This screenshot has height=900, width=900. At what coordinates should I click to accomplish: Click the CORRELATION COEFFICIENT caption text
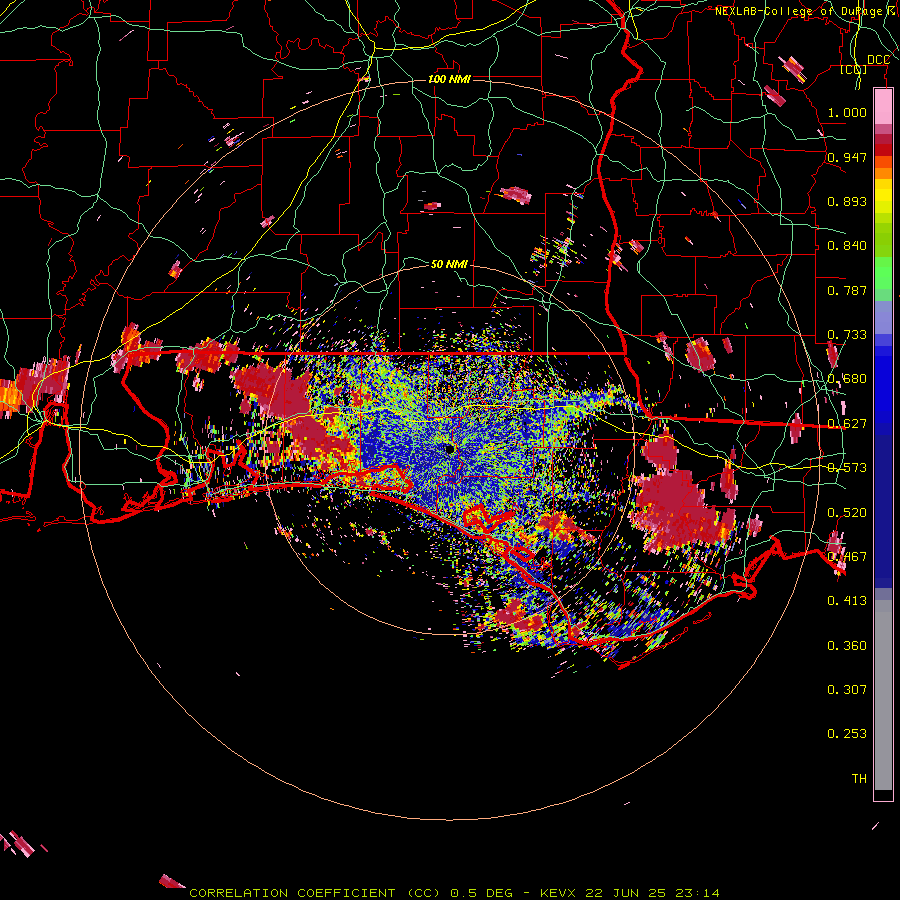point(292,893)
